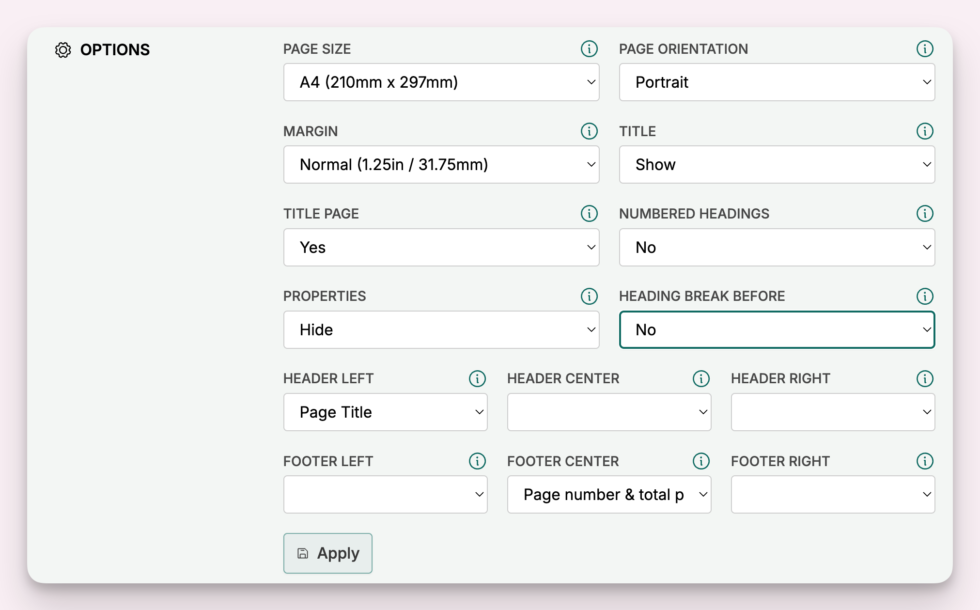The image size is (980, 610).
Task: Click the MARGIN label
Action: tap(311, 131)
